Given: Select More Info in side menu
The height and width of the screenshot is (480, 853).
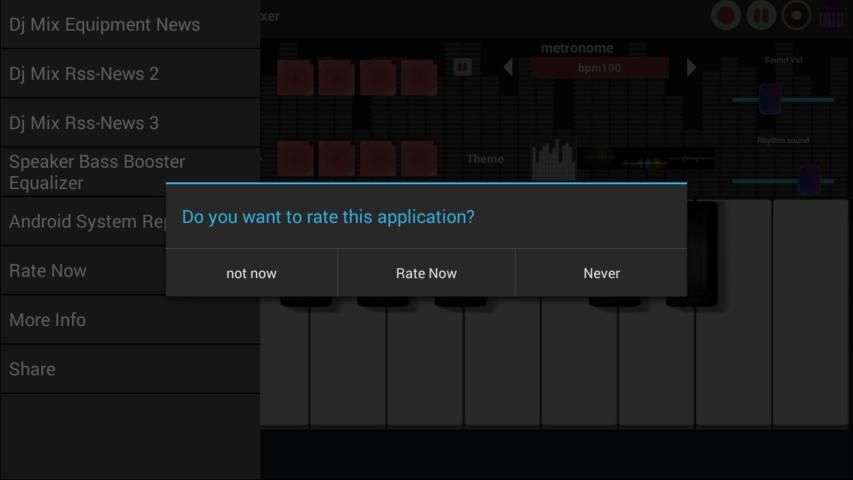Looking at the screenshot, I should [x=47, y=320].
